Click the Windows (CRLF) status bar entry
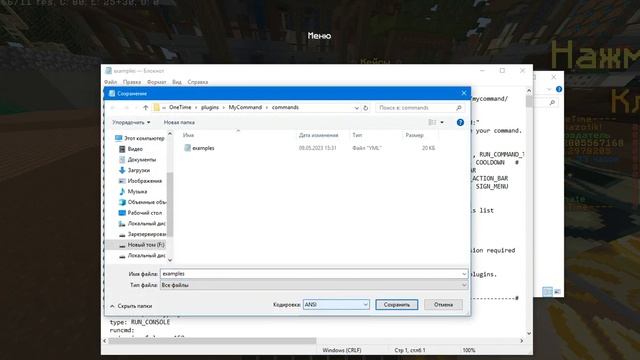 (x=342, y=350)
